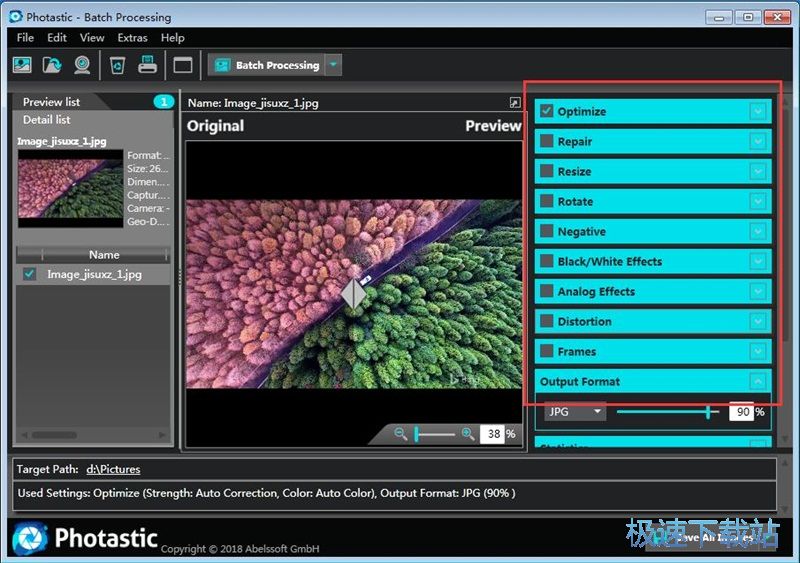Click the zoom in magnifier icon
This screenshot has width=800, height=563.
click(x=467, y=434)
